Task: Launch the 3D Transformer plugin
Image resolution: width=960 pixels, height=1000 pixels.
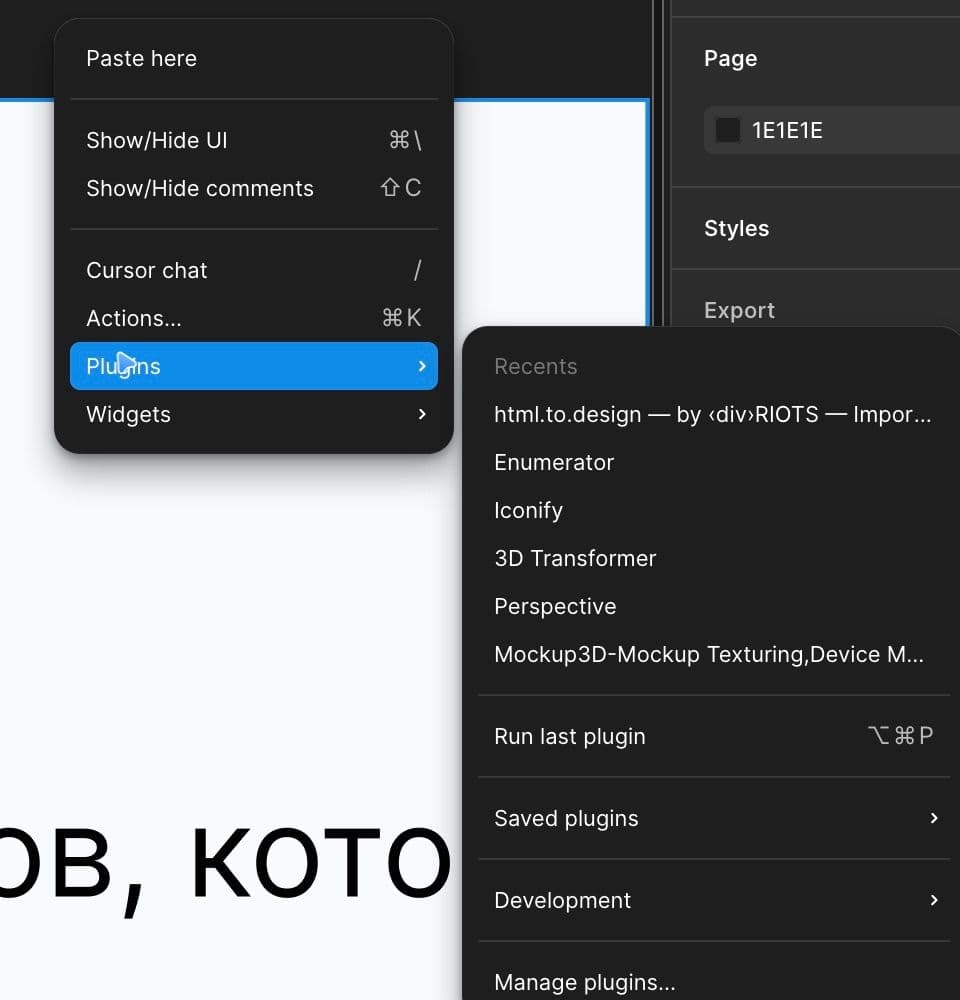Action: [x=713, y=559]
